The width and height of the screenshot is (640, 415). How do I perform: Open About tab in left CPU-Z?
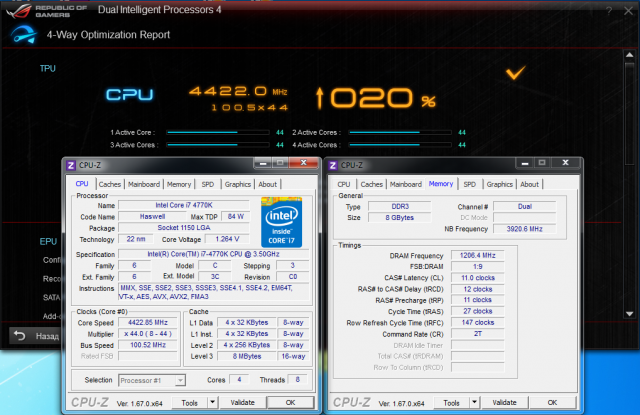point(267,184)
